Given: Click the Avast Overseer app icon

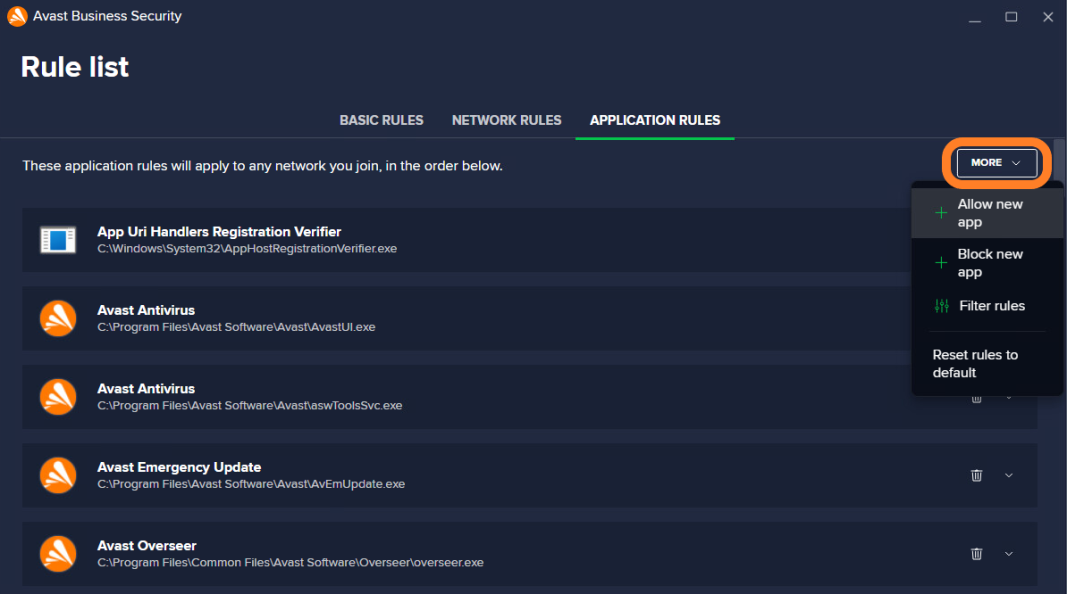Looking at the screenshot, I should click(58, 554).
